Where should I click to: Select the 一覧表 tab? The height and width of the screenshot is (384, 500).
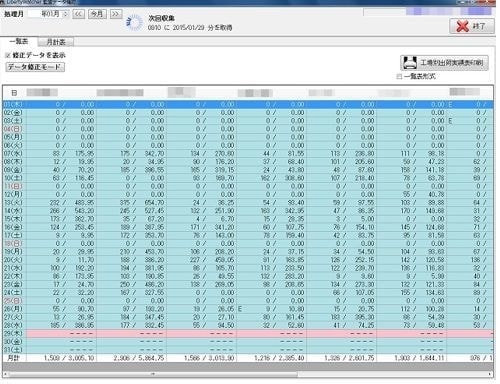point(19,41)
